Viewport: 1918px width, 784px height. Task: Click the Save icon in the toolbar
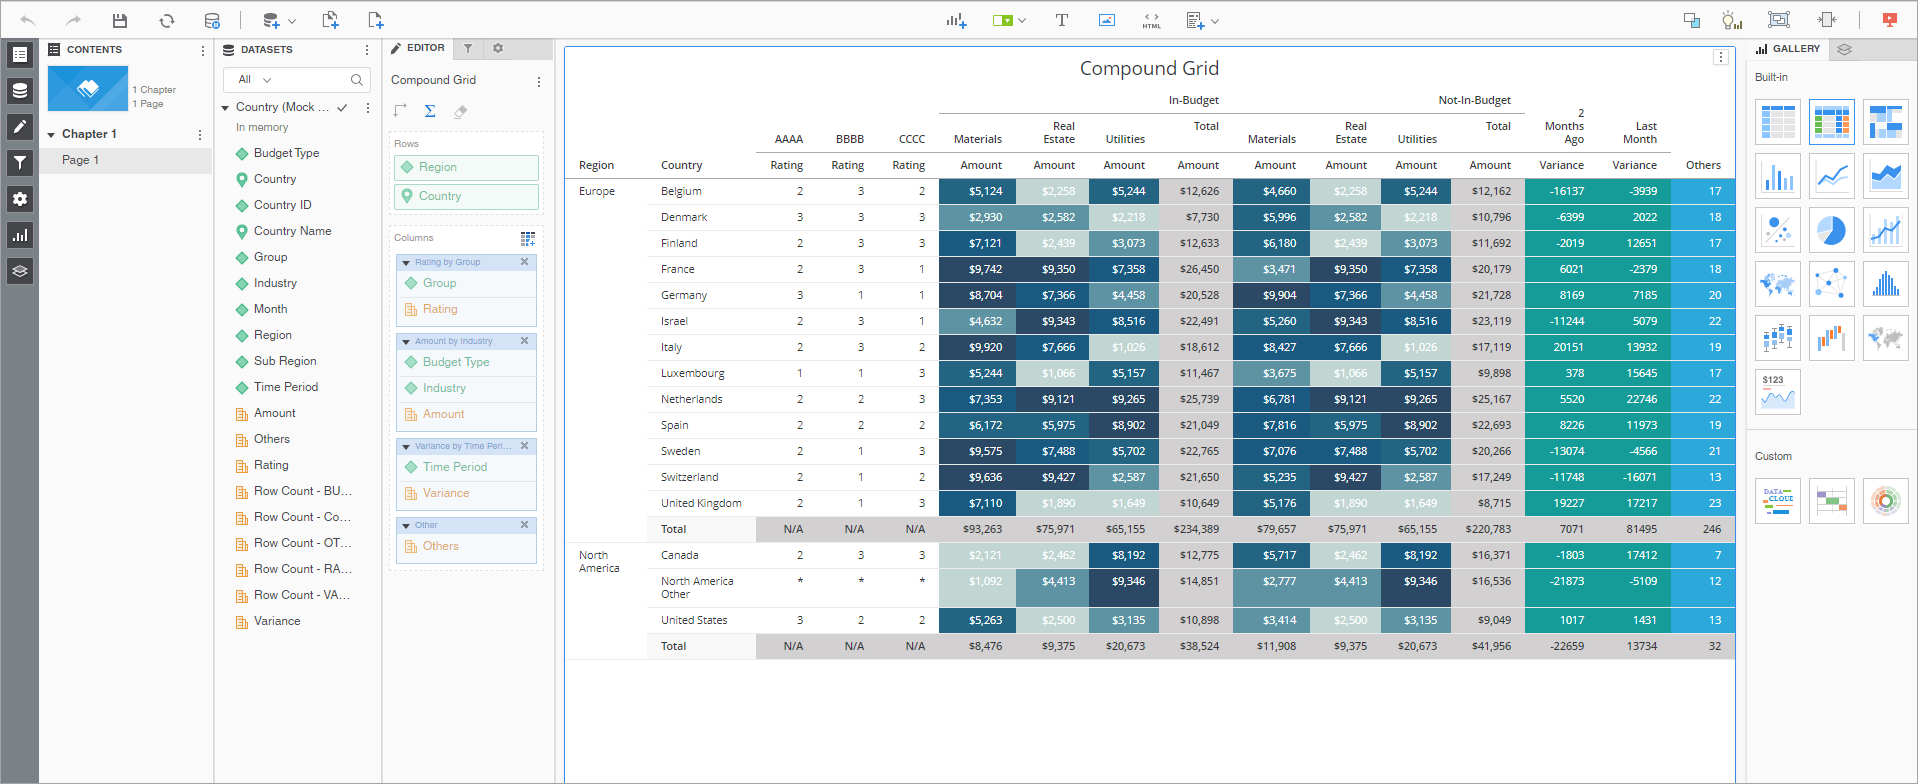click(120, 21)
